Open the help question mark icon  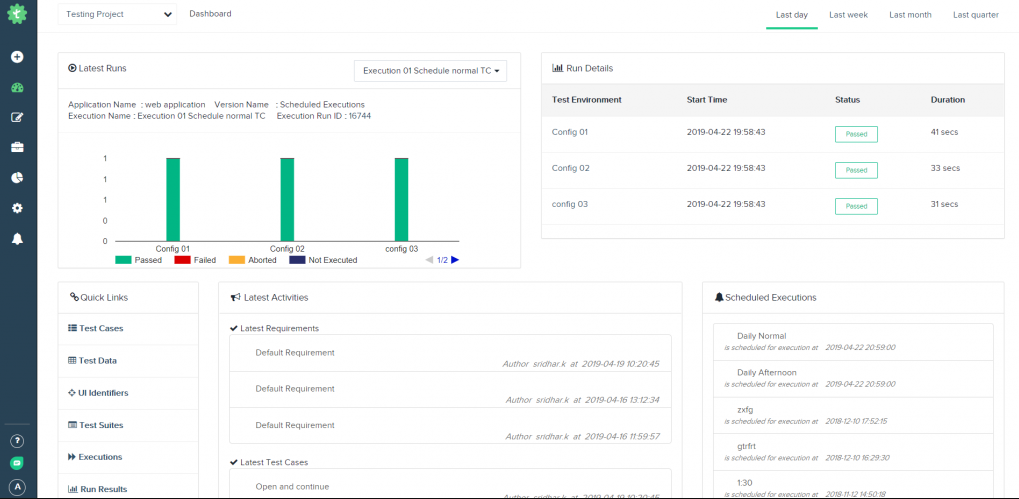[18, 441]
